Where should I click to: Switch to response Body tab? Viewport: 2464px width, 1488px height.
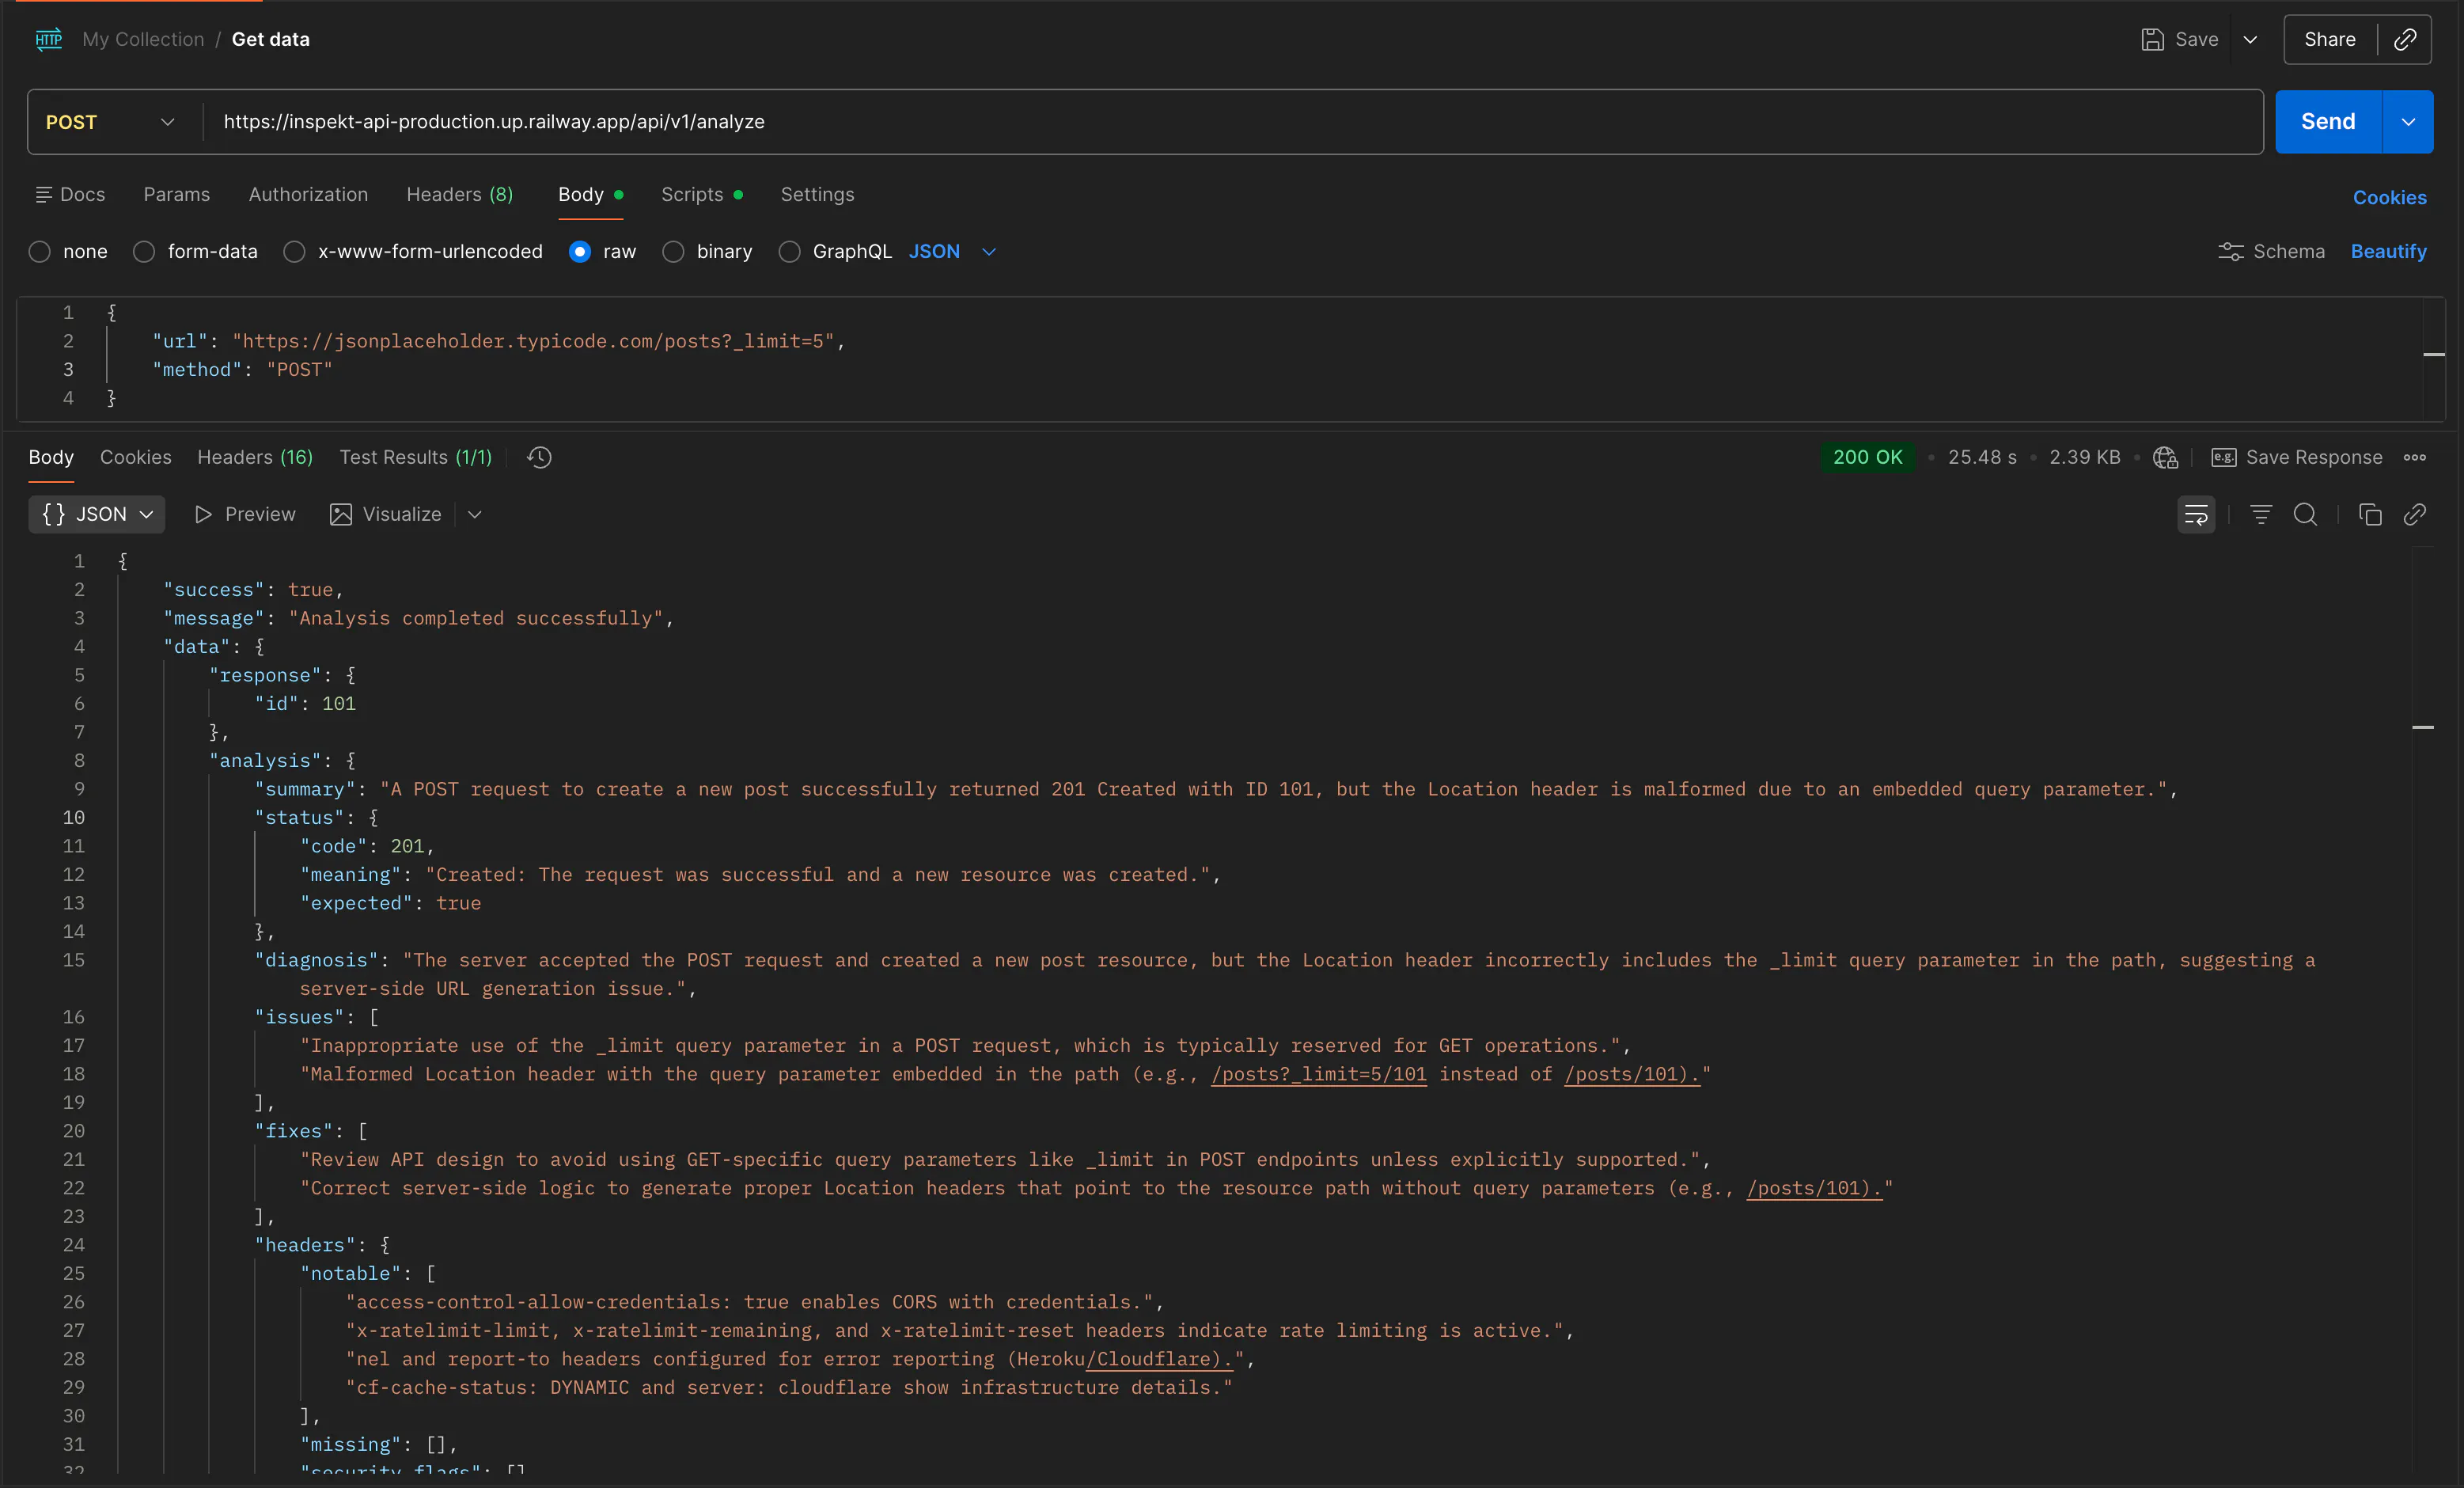[x=51, y=457]
